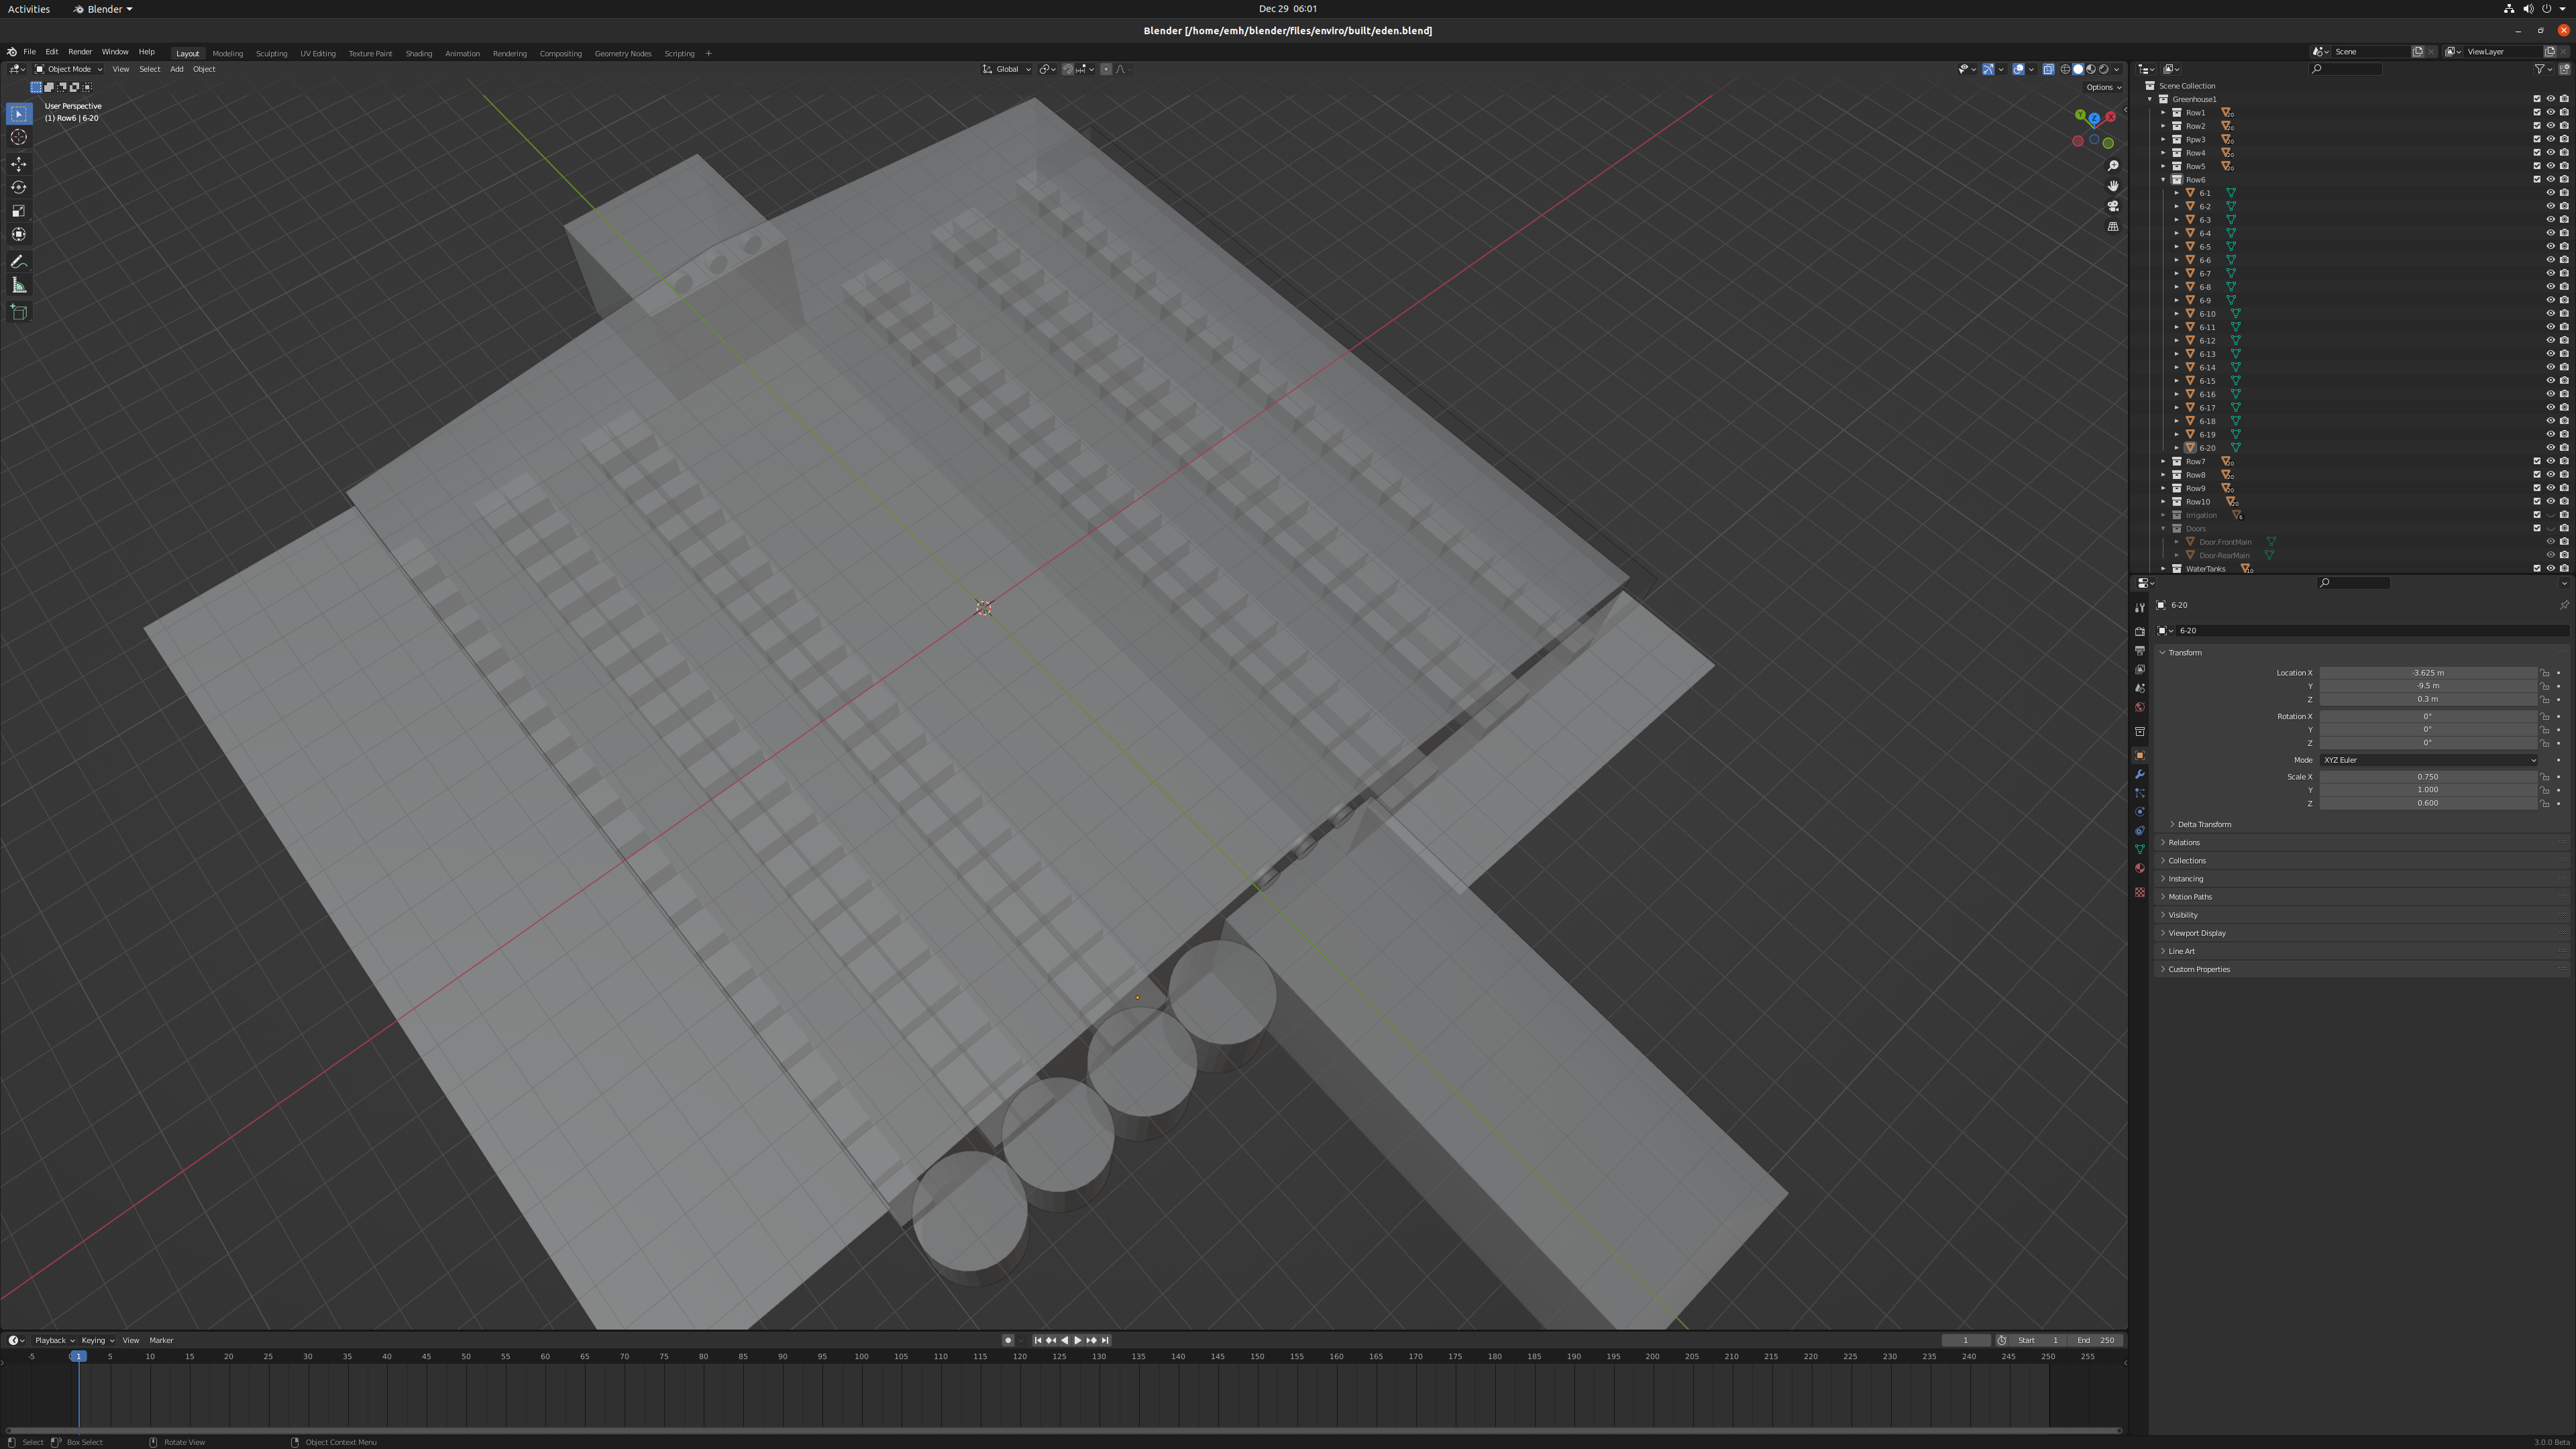2576x1449 pixels.
Task: Open the viewport Add menu
Action: 176,69
